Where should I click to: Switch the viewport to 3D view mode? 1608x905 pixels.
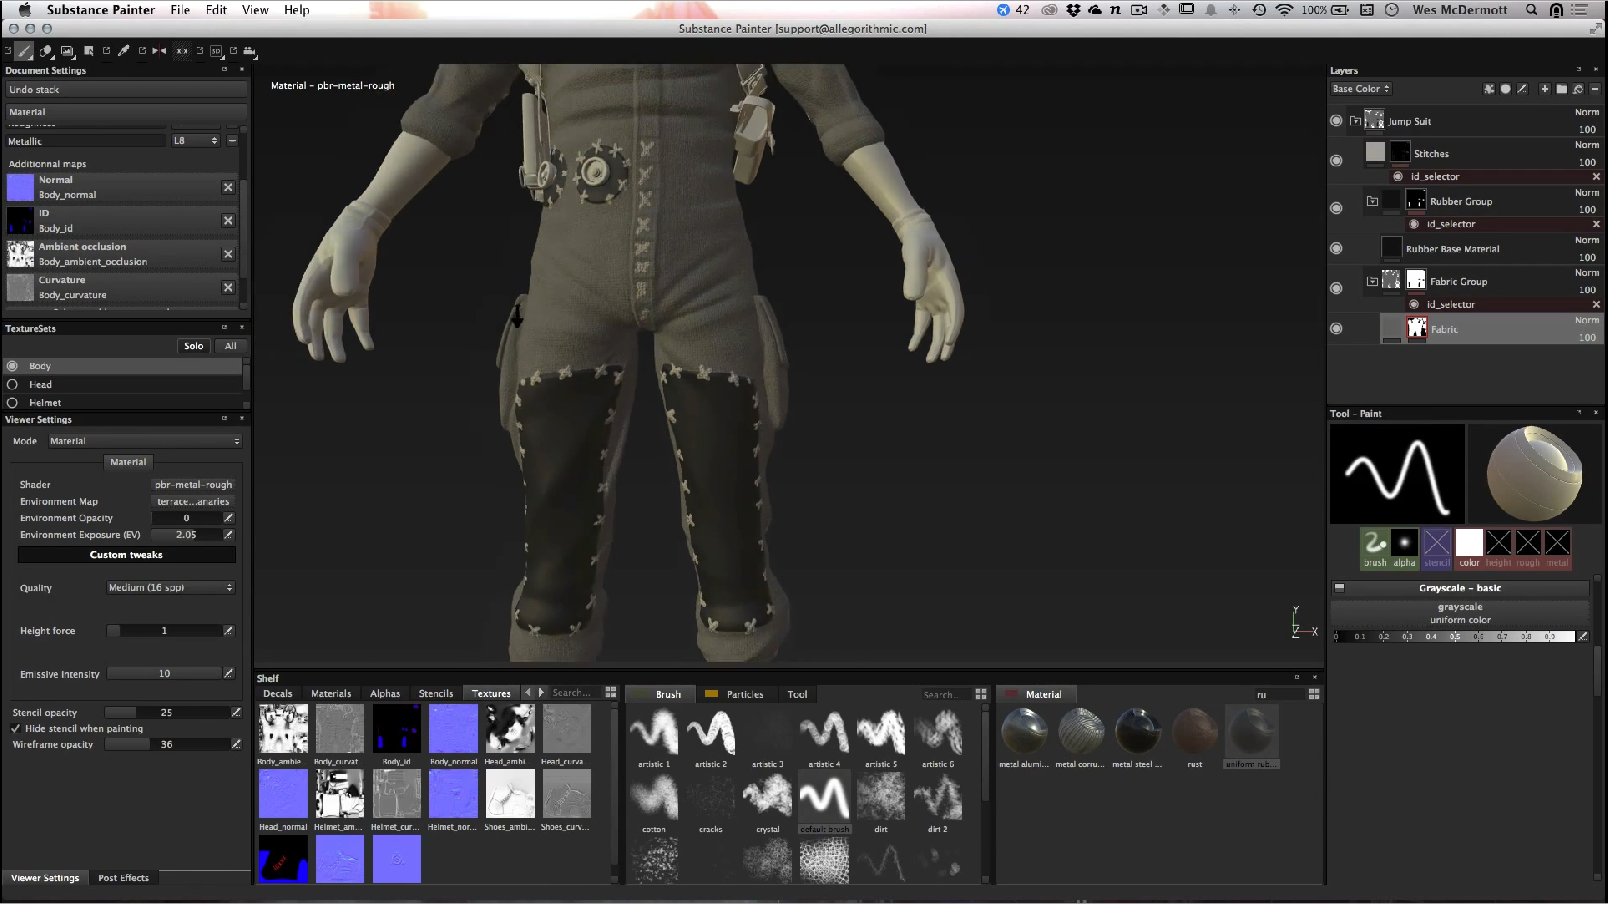click(x=216, y=50)
